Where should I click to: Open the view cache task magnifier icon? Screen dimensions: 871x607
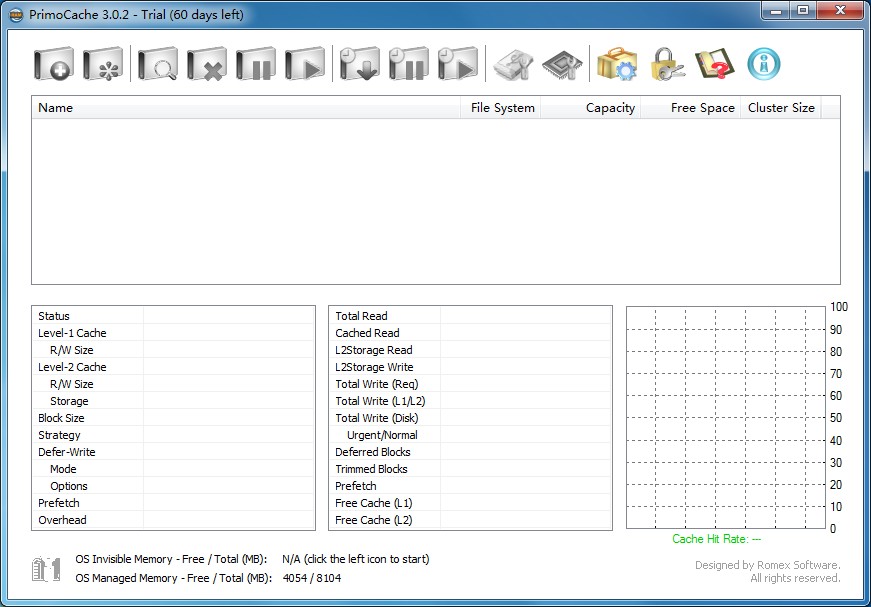157,65
